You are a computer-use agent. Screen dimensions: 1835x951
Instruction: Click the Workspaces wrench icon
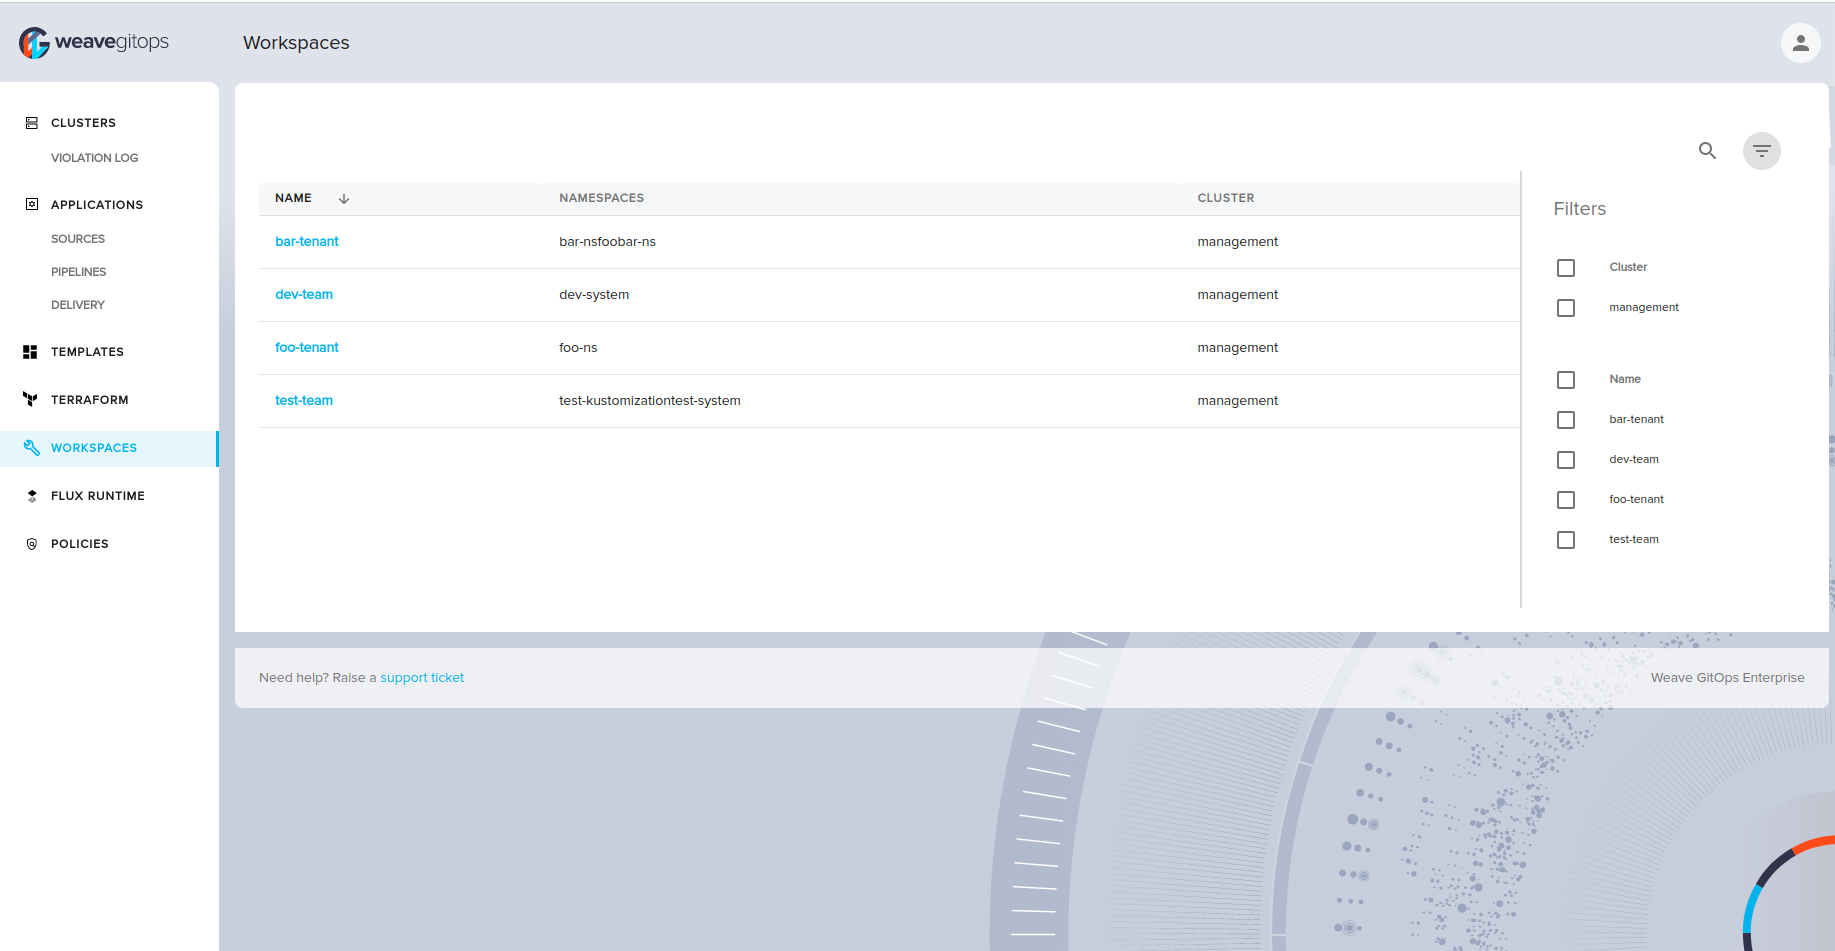(x=32, y=448)
